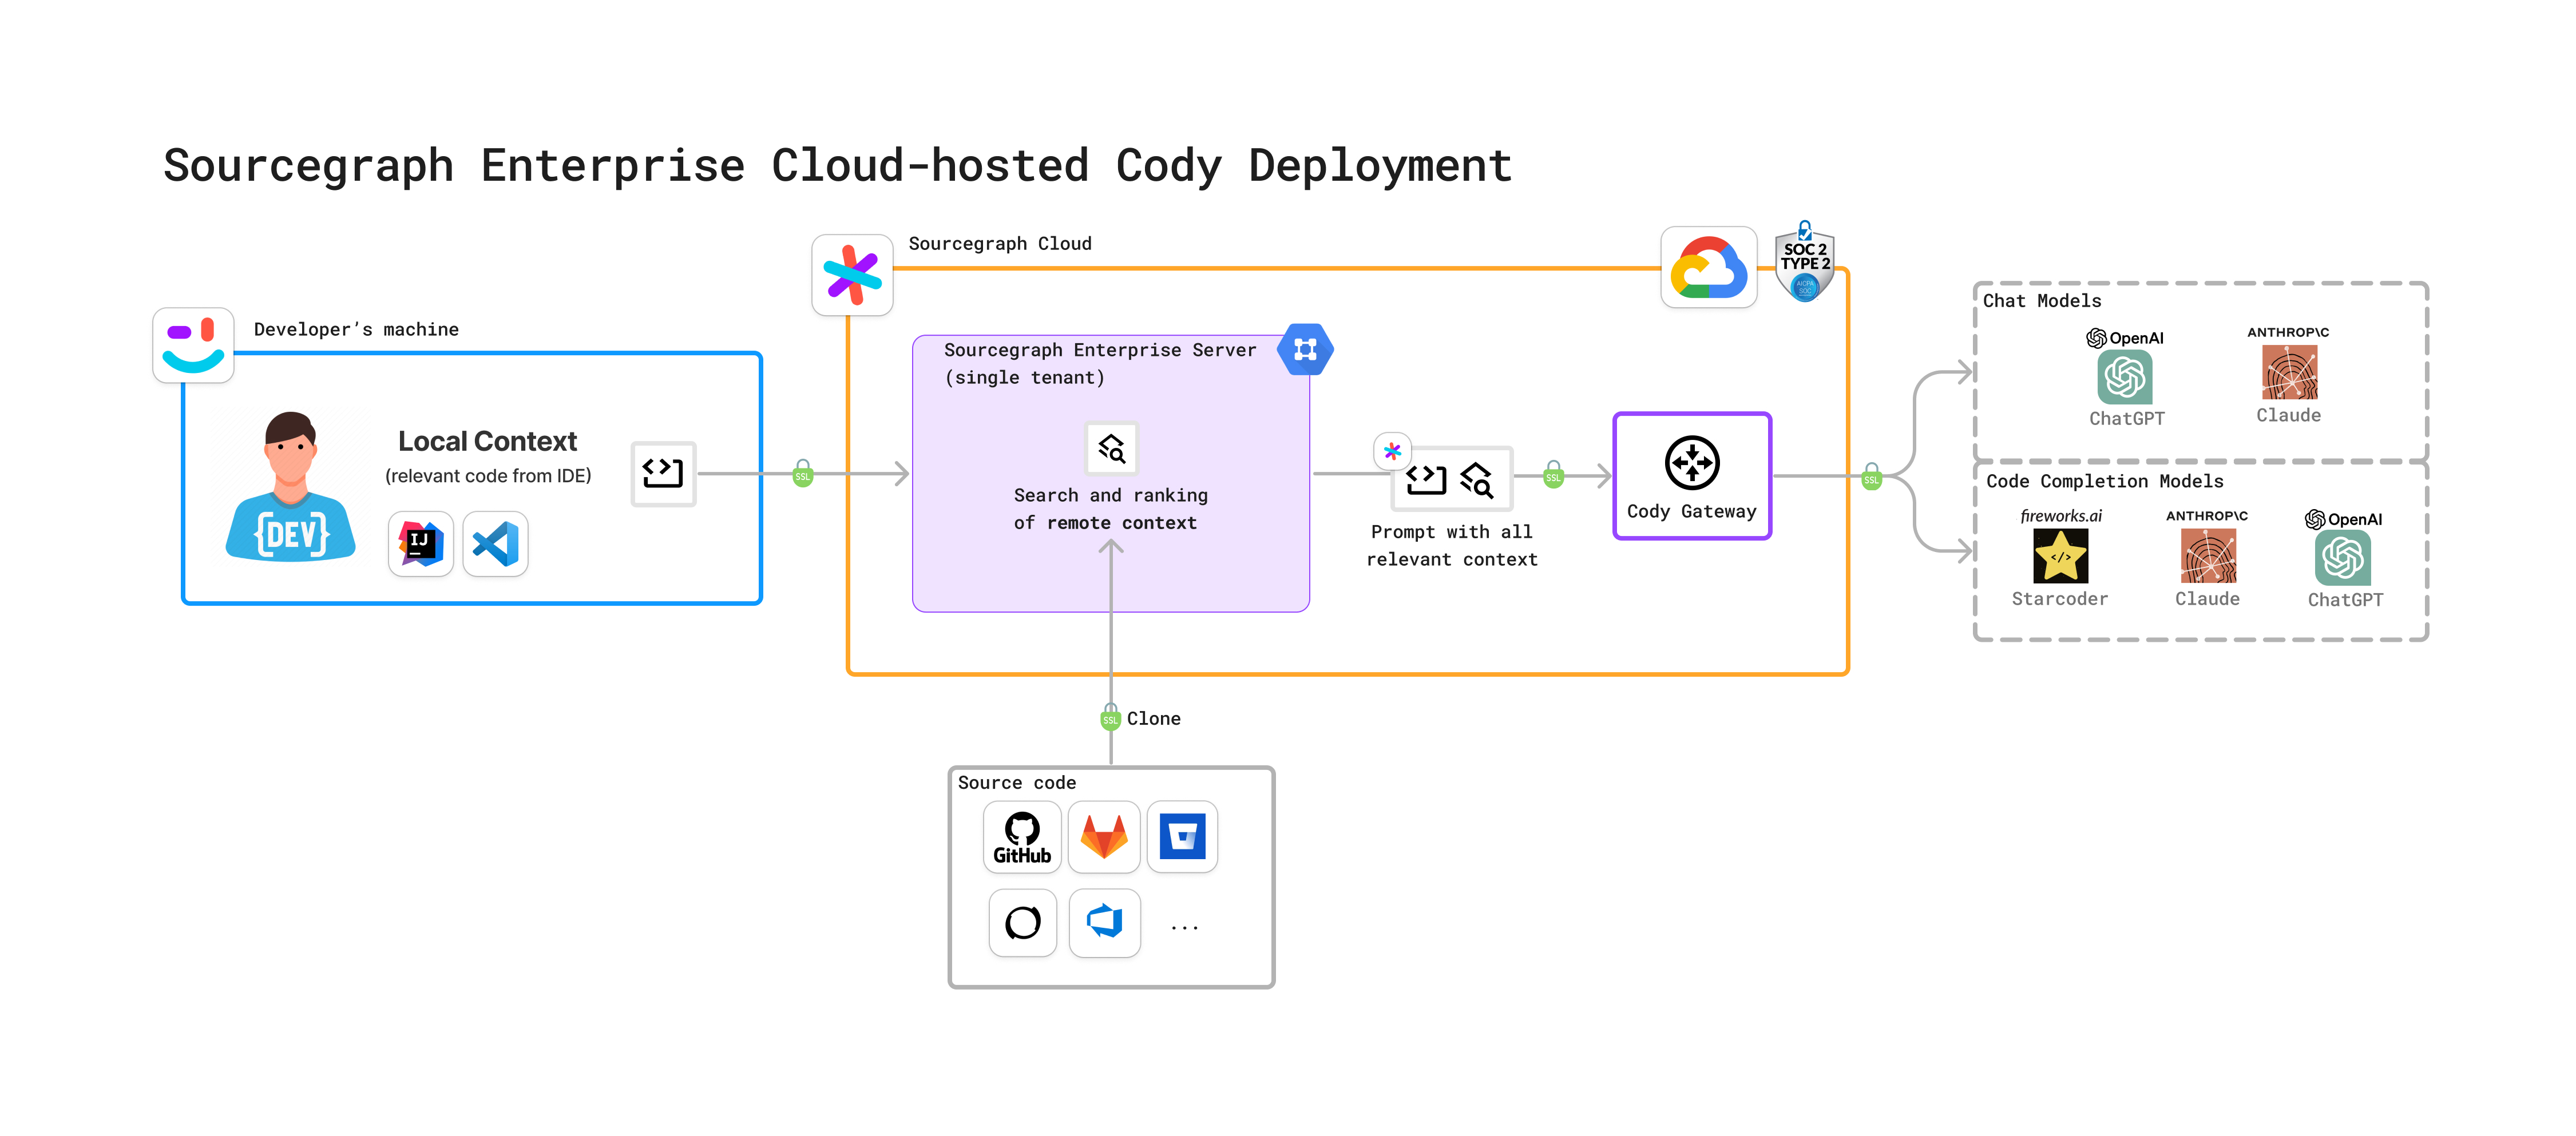2576x1136 pixels.
Task: Select the Visual Studio Code icon
Action: tap(495, 544)
